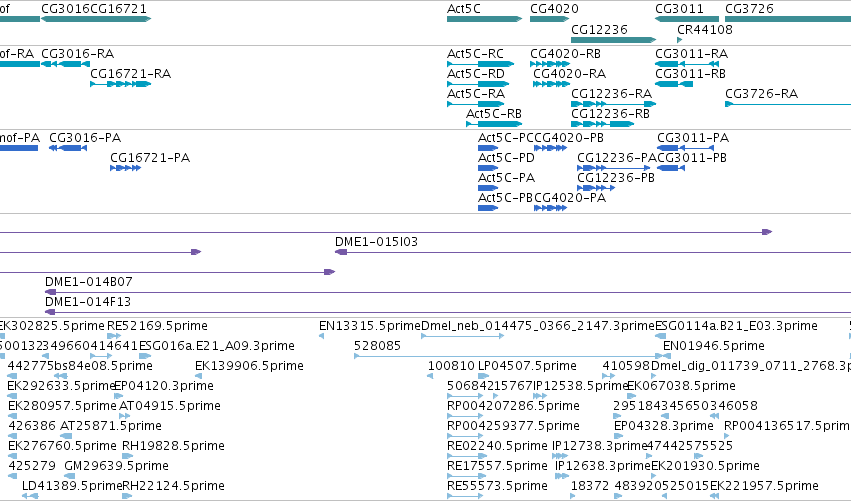The width and height of the screenshot is (851, 501).
Task: Select the CG16721 gene label
Action: (x=118, y=9)
